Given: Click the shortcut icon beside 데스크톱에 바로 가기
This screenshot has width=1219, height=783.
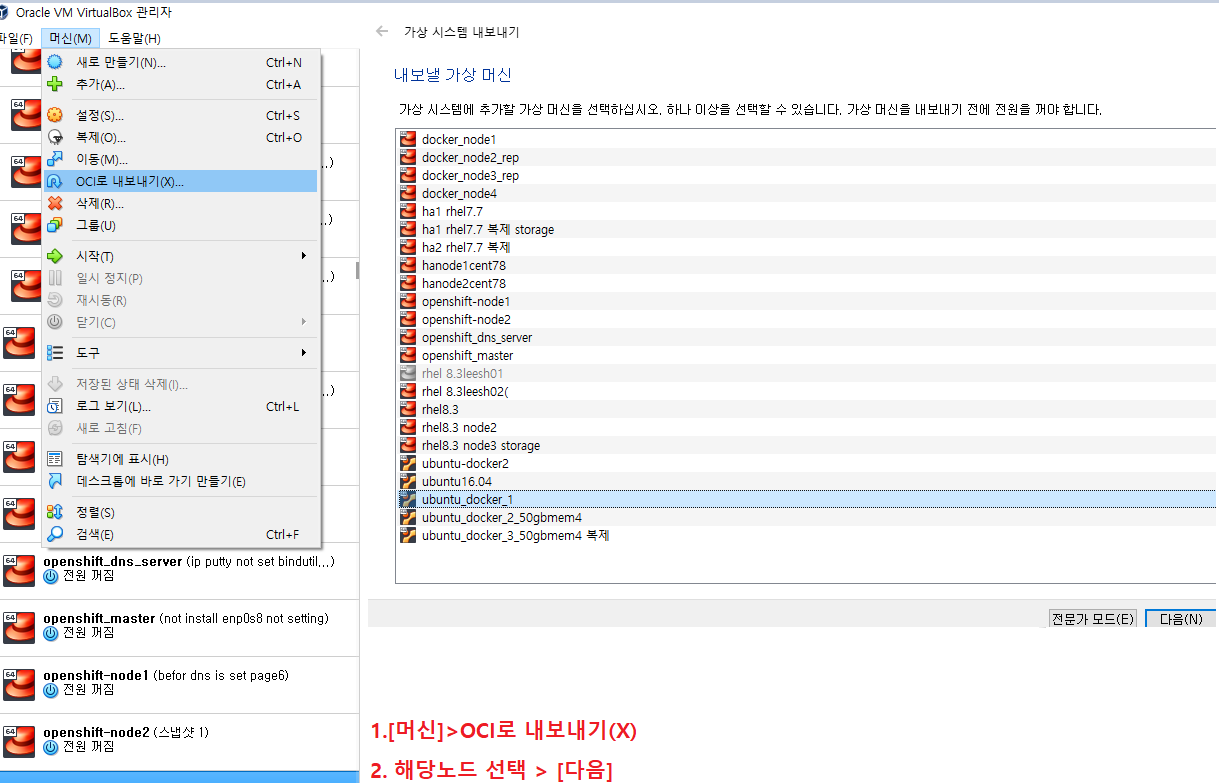Looking at the screenshot, I should 56,481.
